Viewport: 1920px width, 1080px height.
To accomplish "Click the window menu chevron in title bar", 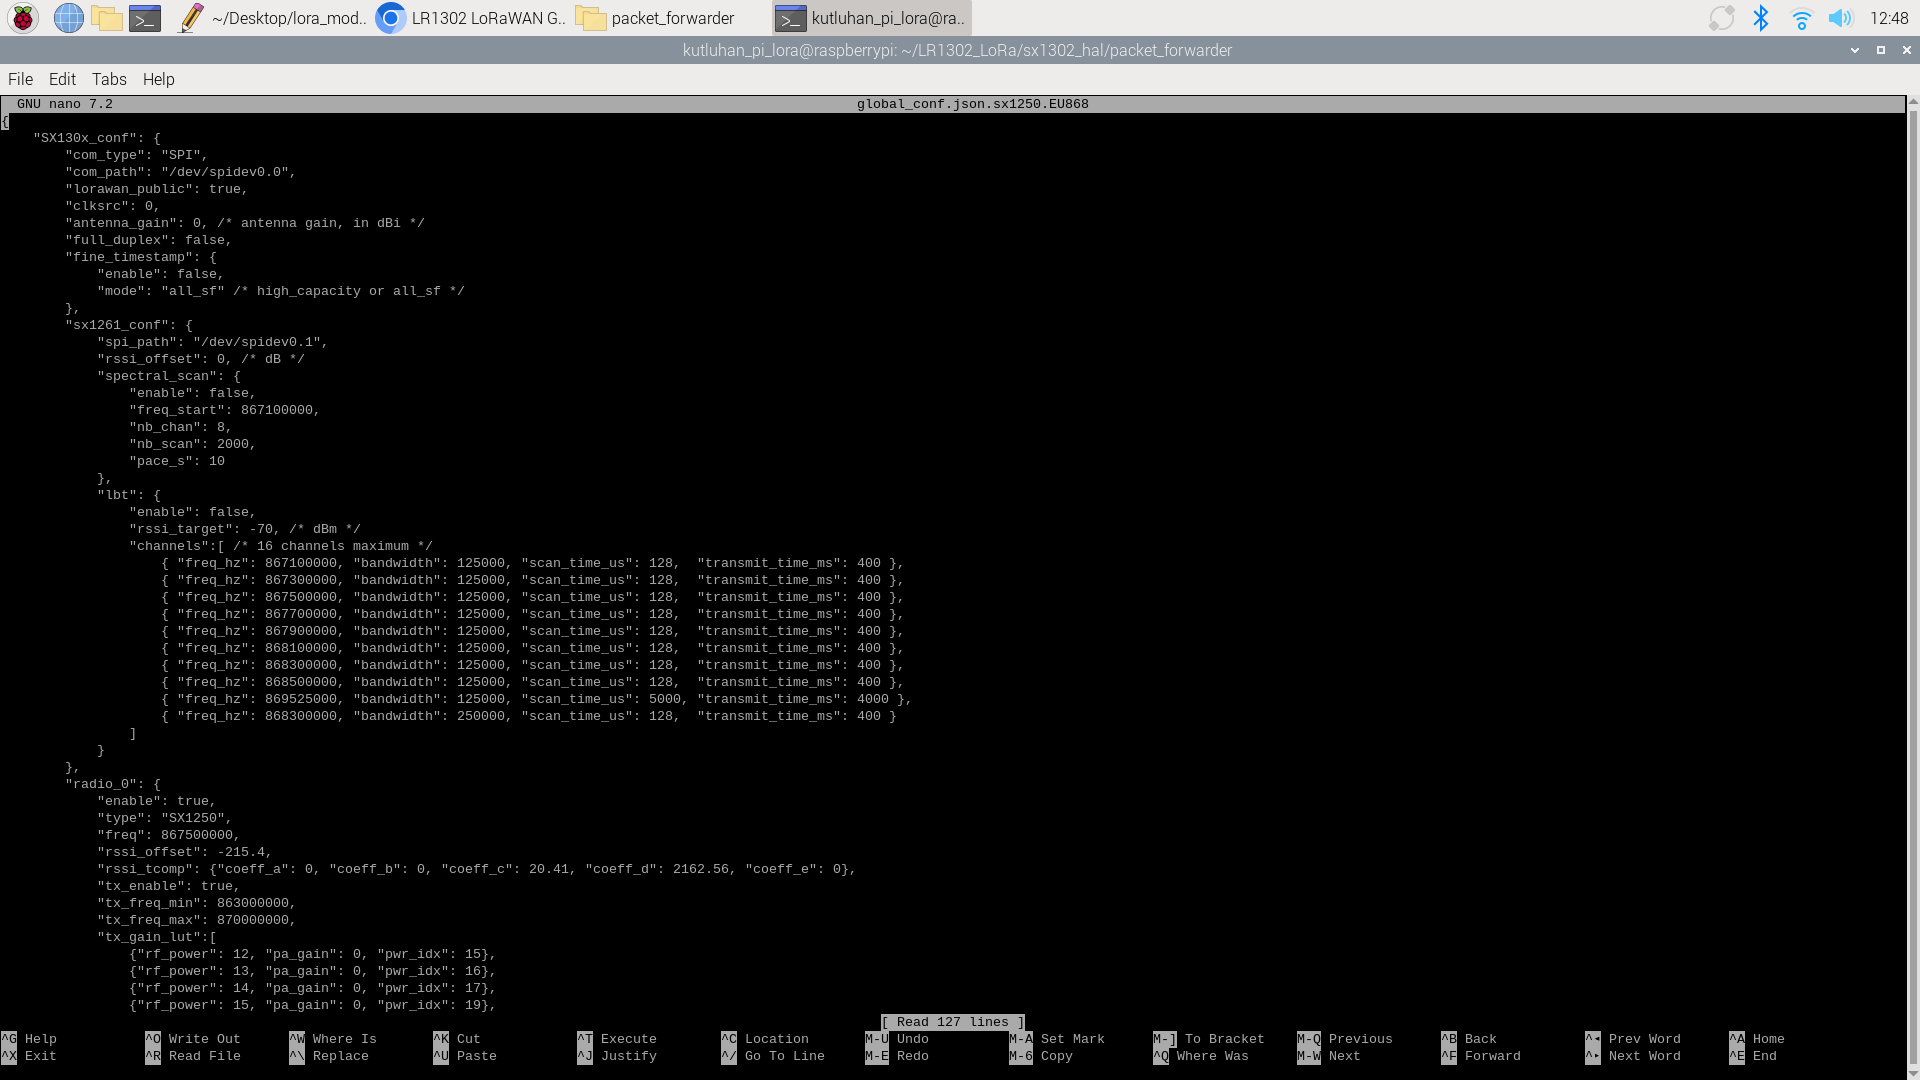I will pyautogui.click(x=1855, y=50).
